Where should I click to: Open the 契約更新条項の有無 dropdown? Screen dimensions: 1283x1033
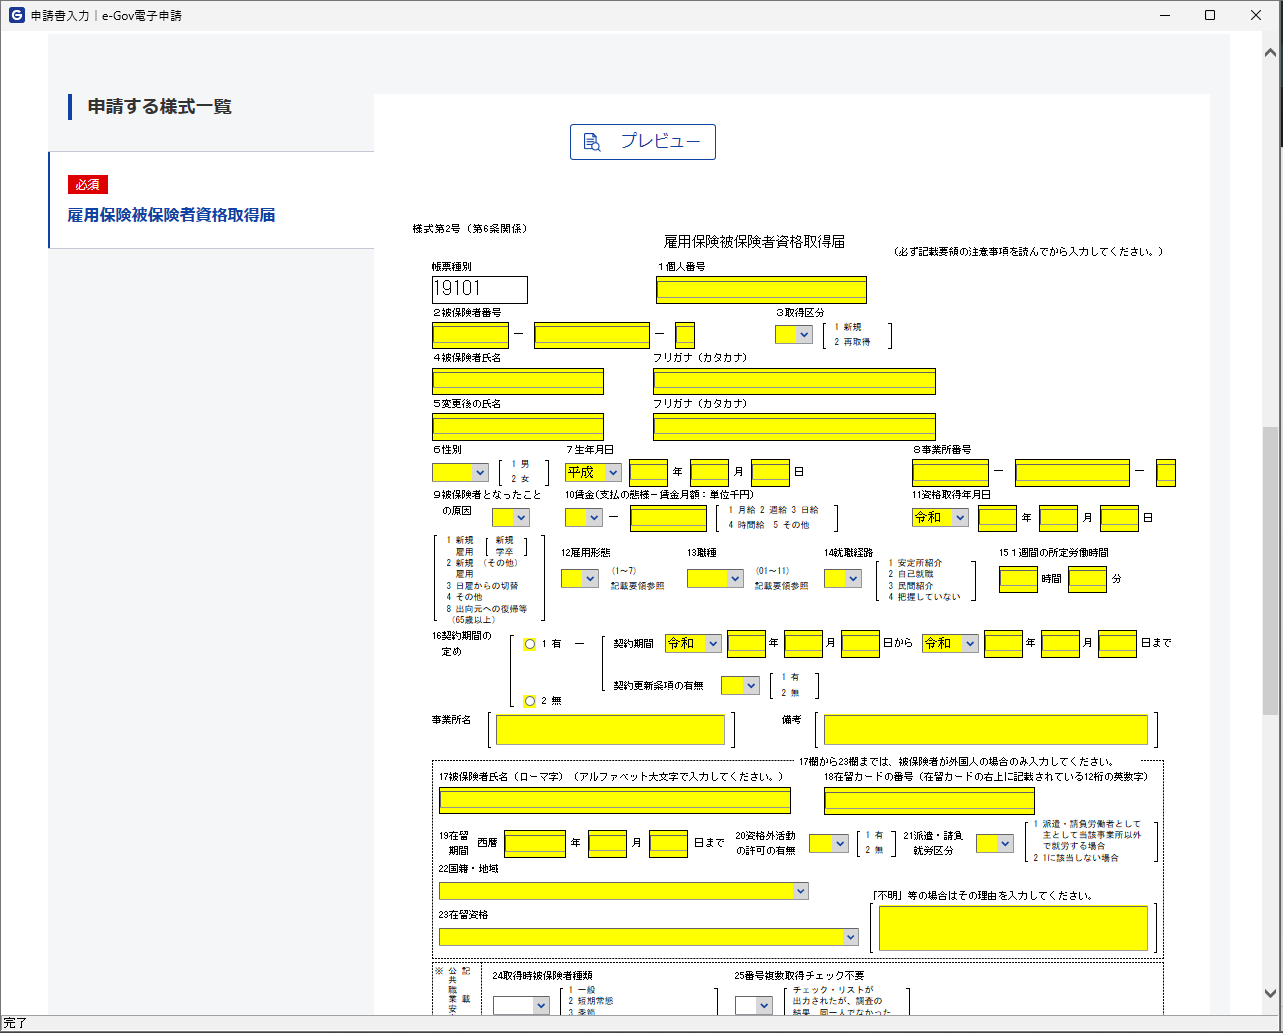(x=740, y=685)
